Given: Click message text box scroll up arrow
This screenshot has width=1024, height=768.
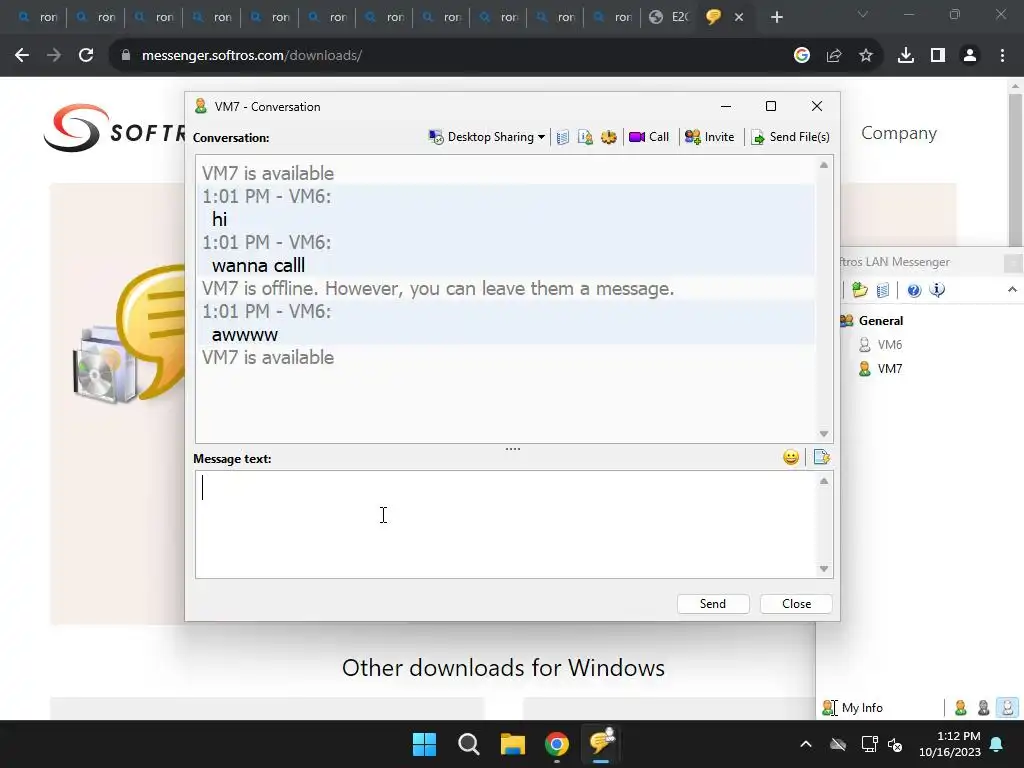Looking at the screenshot, I should (824, 481).
